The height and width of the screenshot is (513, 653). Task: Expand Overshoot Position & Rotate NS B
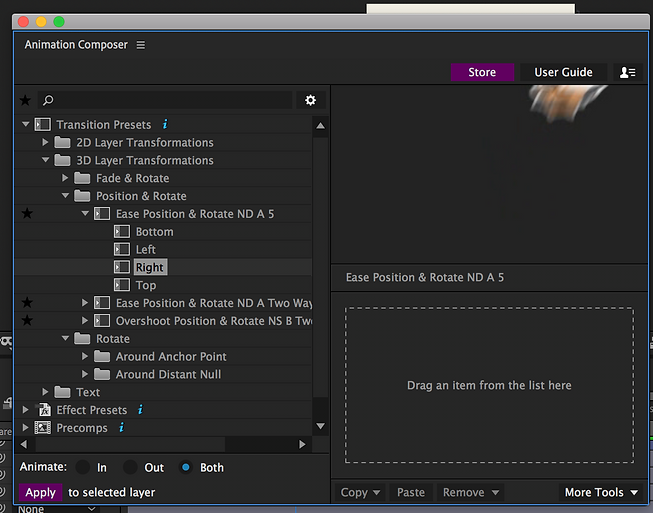tap(85, 321)
